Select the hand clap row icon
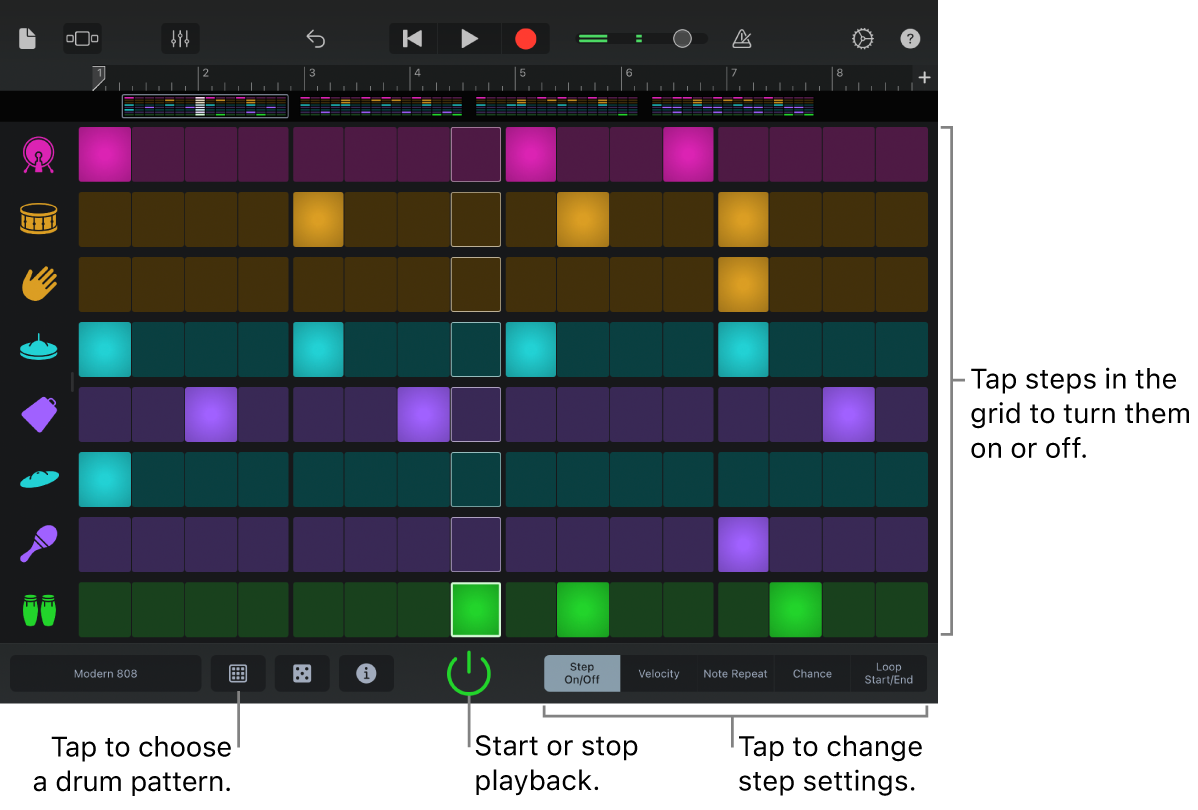 pos(37,284)
